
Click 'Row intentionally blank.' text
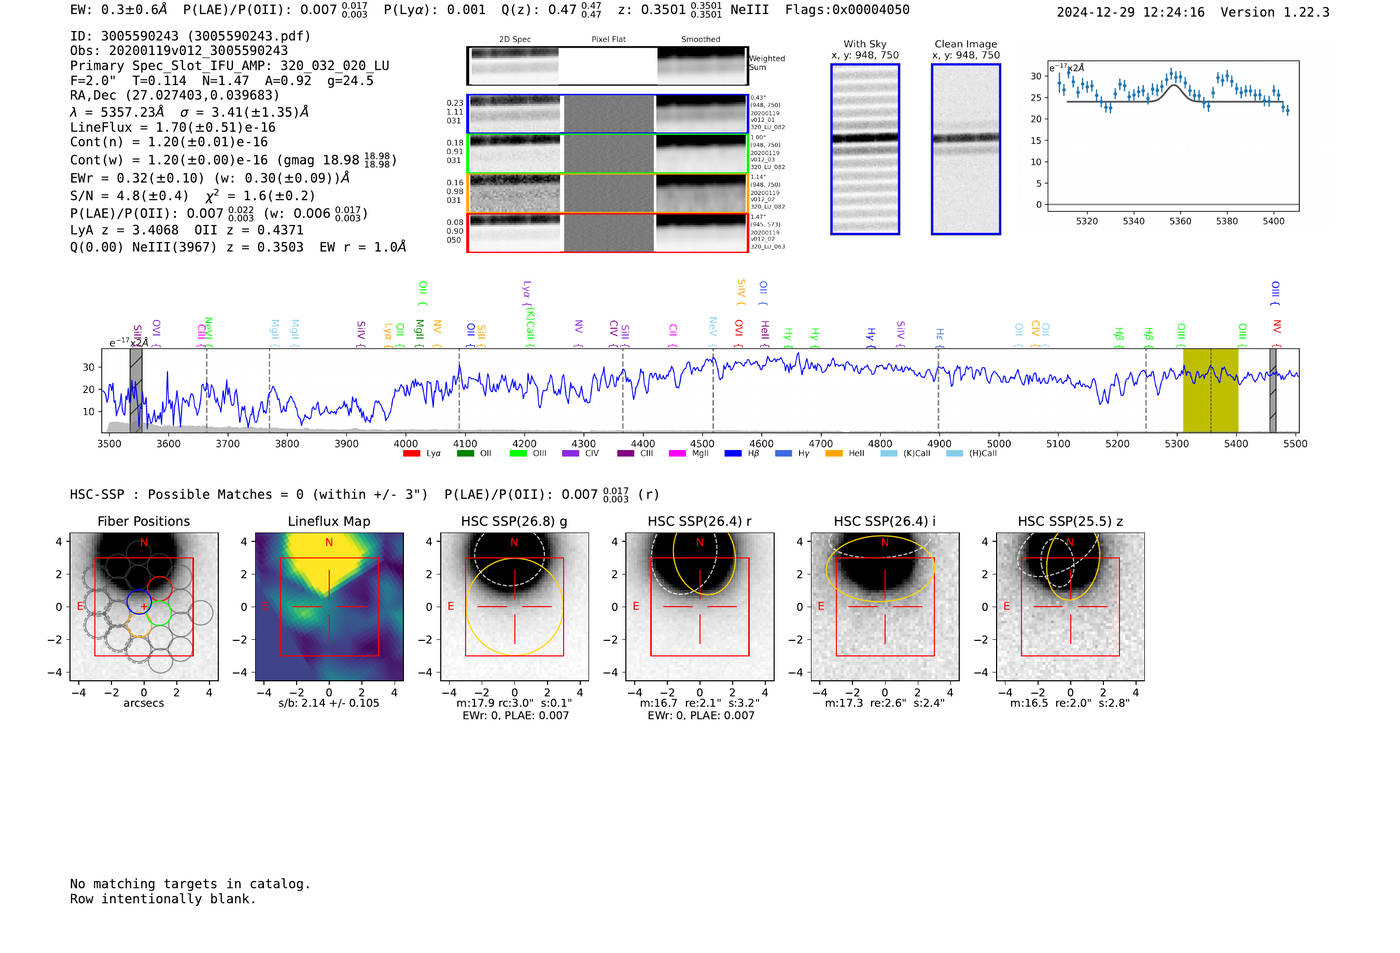point(163,899)
